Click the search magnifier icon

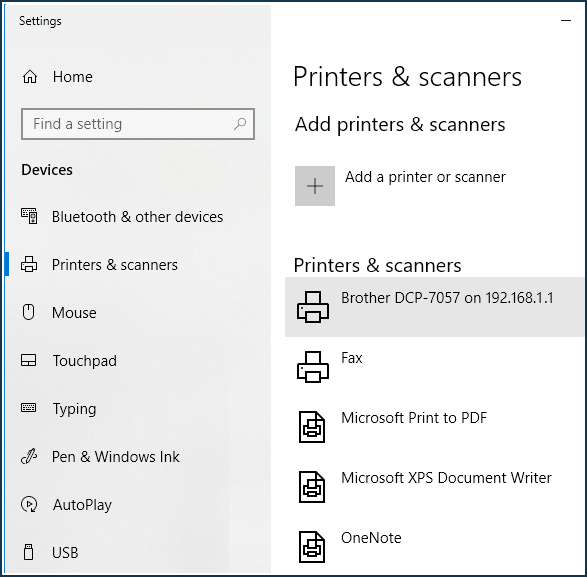coord(240,124)
